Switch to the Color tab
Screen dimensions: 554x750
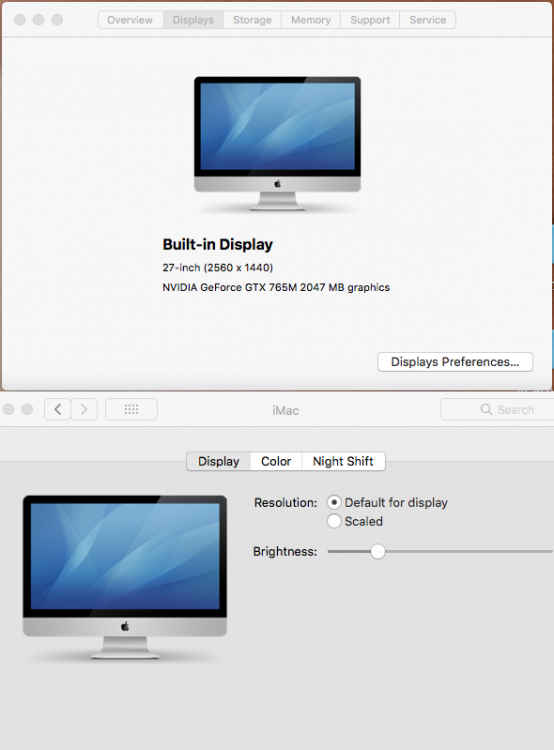click(x=276, y=462)
